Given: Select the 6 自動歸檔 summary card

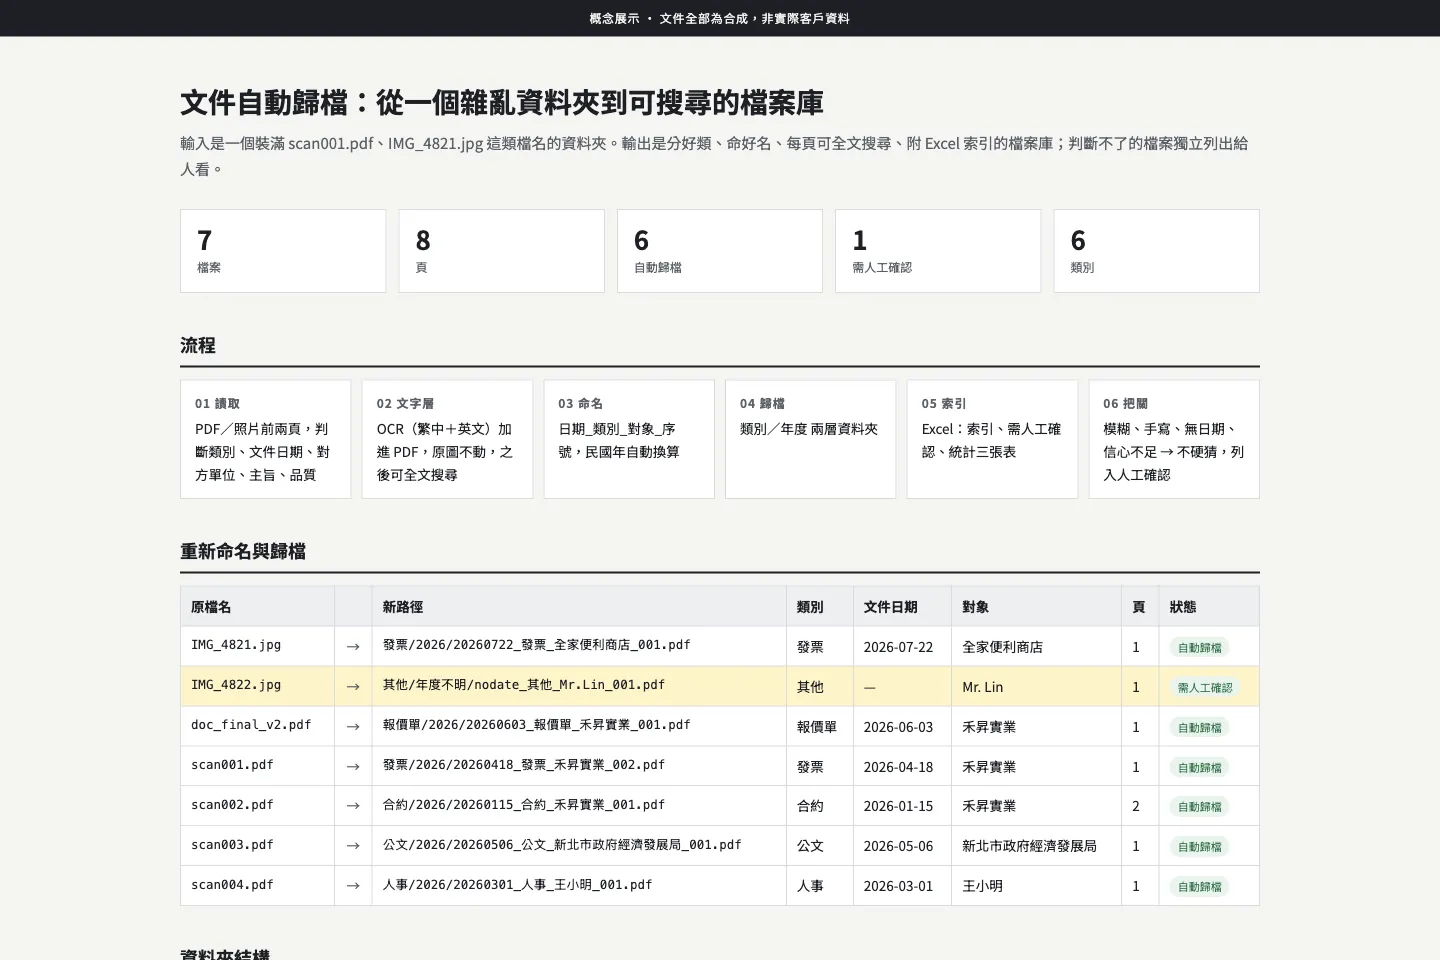Looking at the screenshot, I should [x=720, y=251].
